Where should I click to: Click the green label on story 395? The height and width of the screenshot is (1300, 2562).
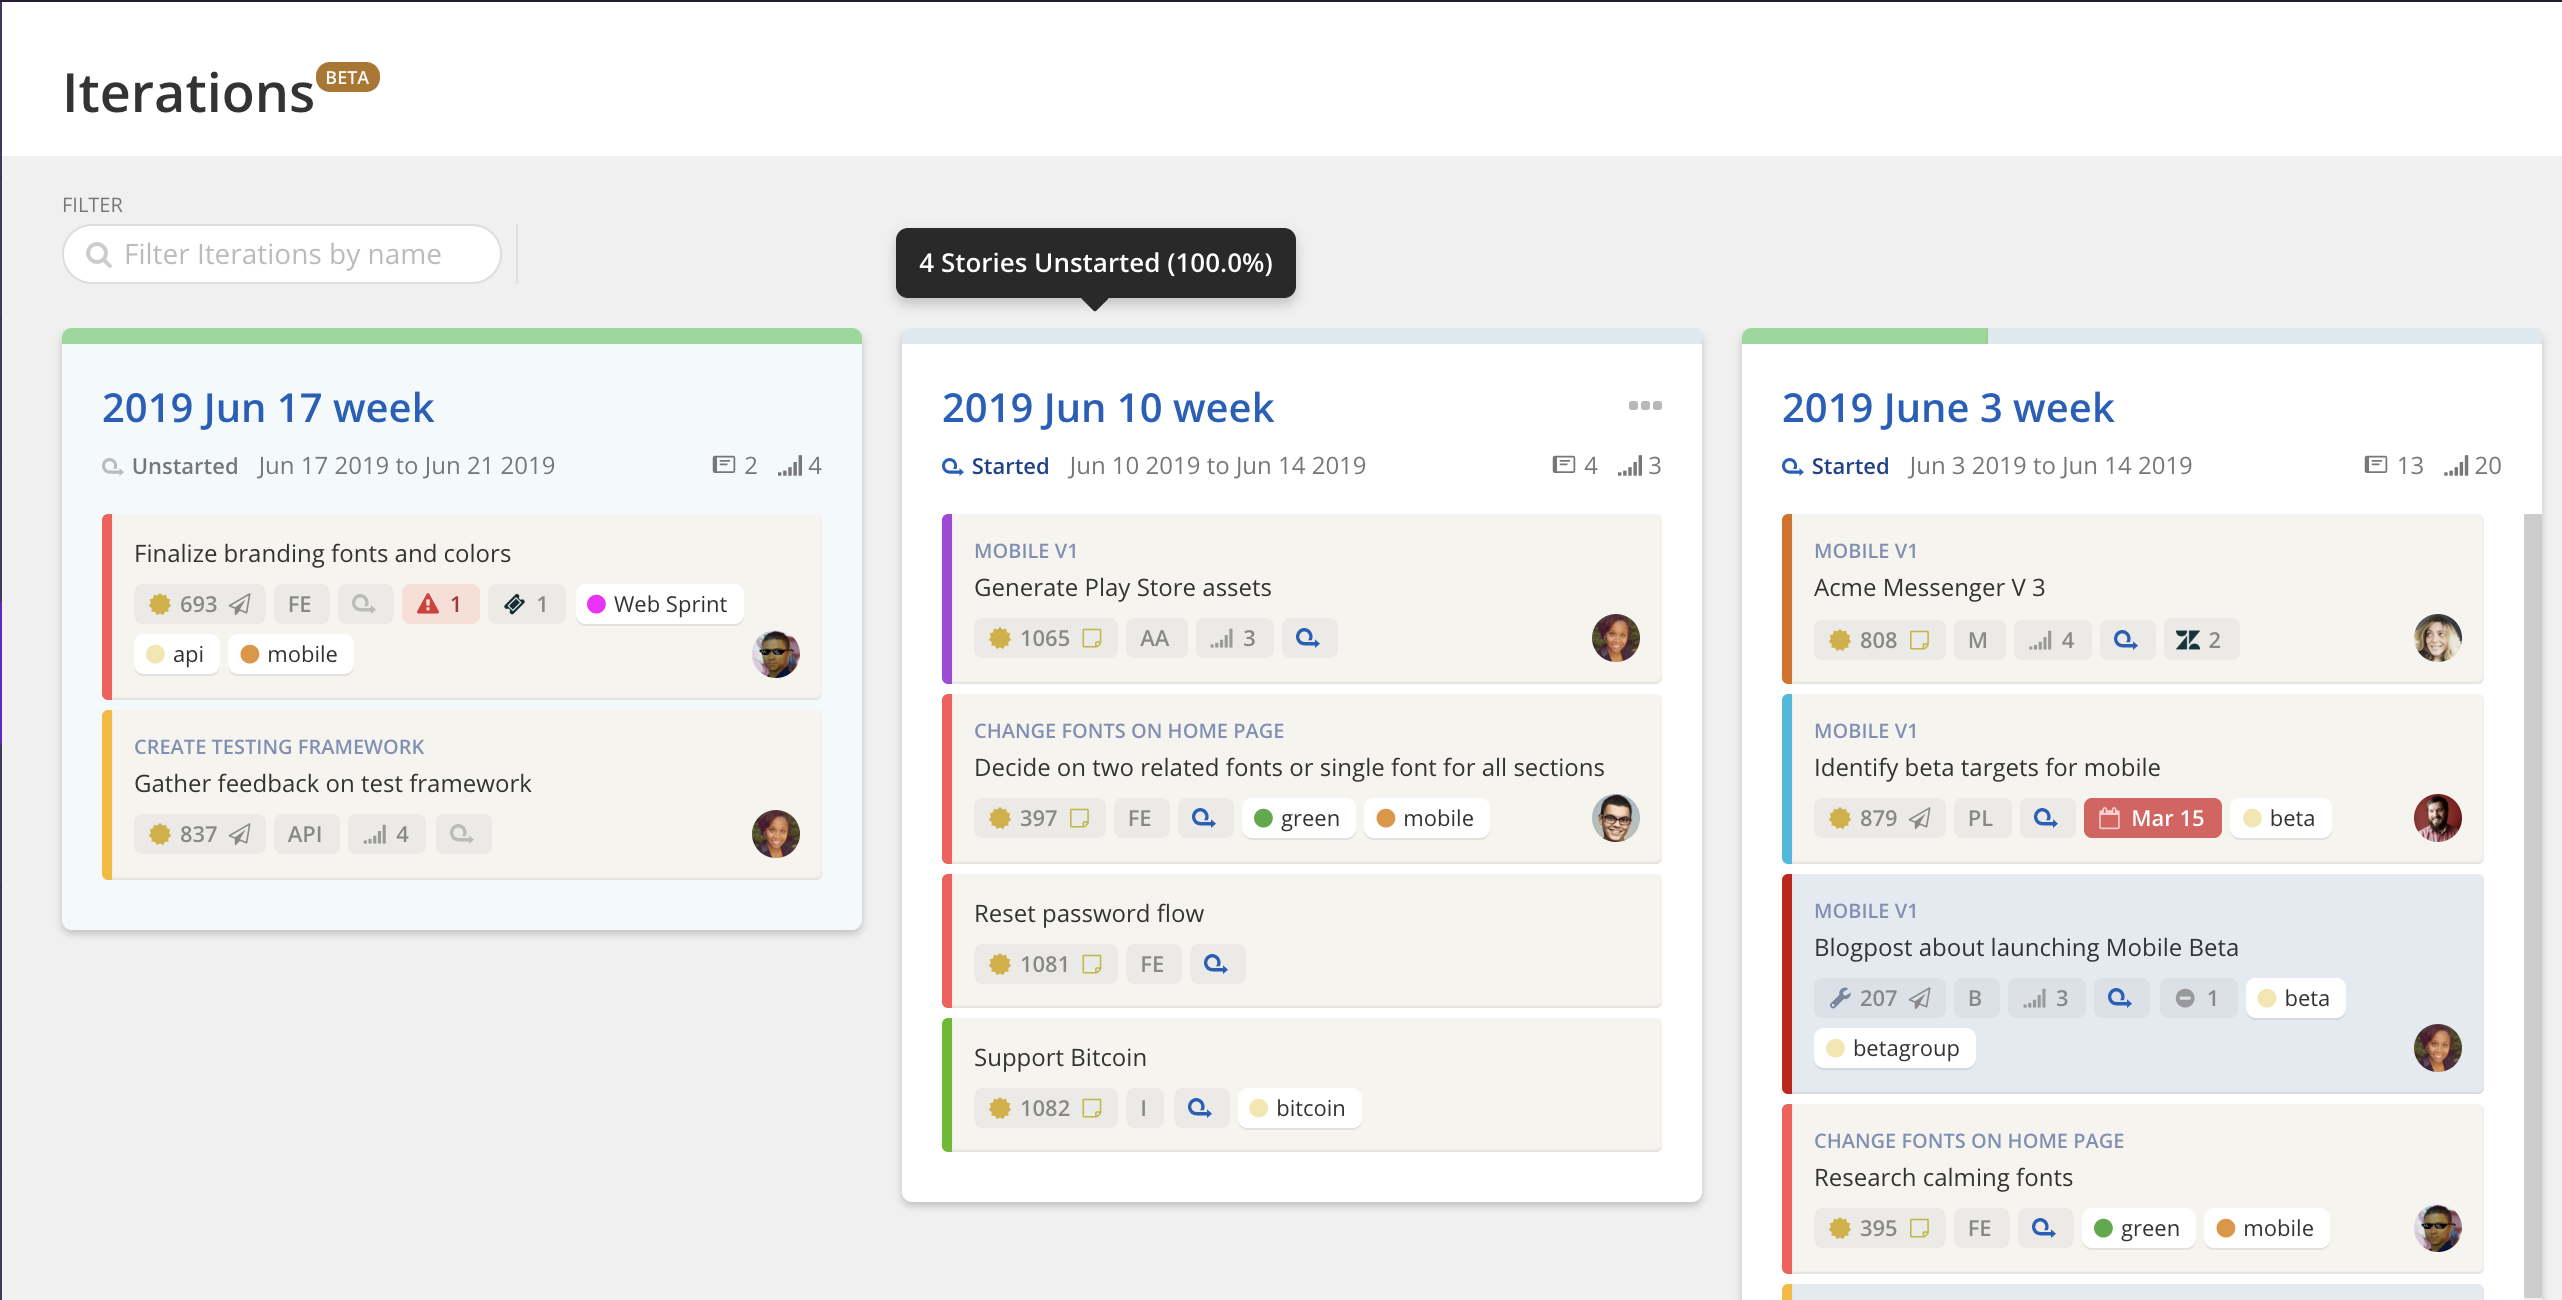pos(2138,1228)
